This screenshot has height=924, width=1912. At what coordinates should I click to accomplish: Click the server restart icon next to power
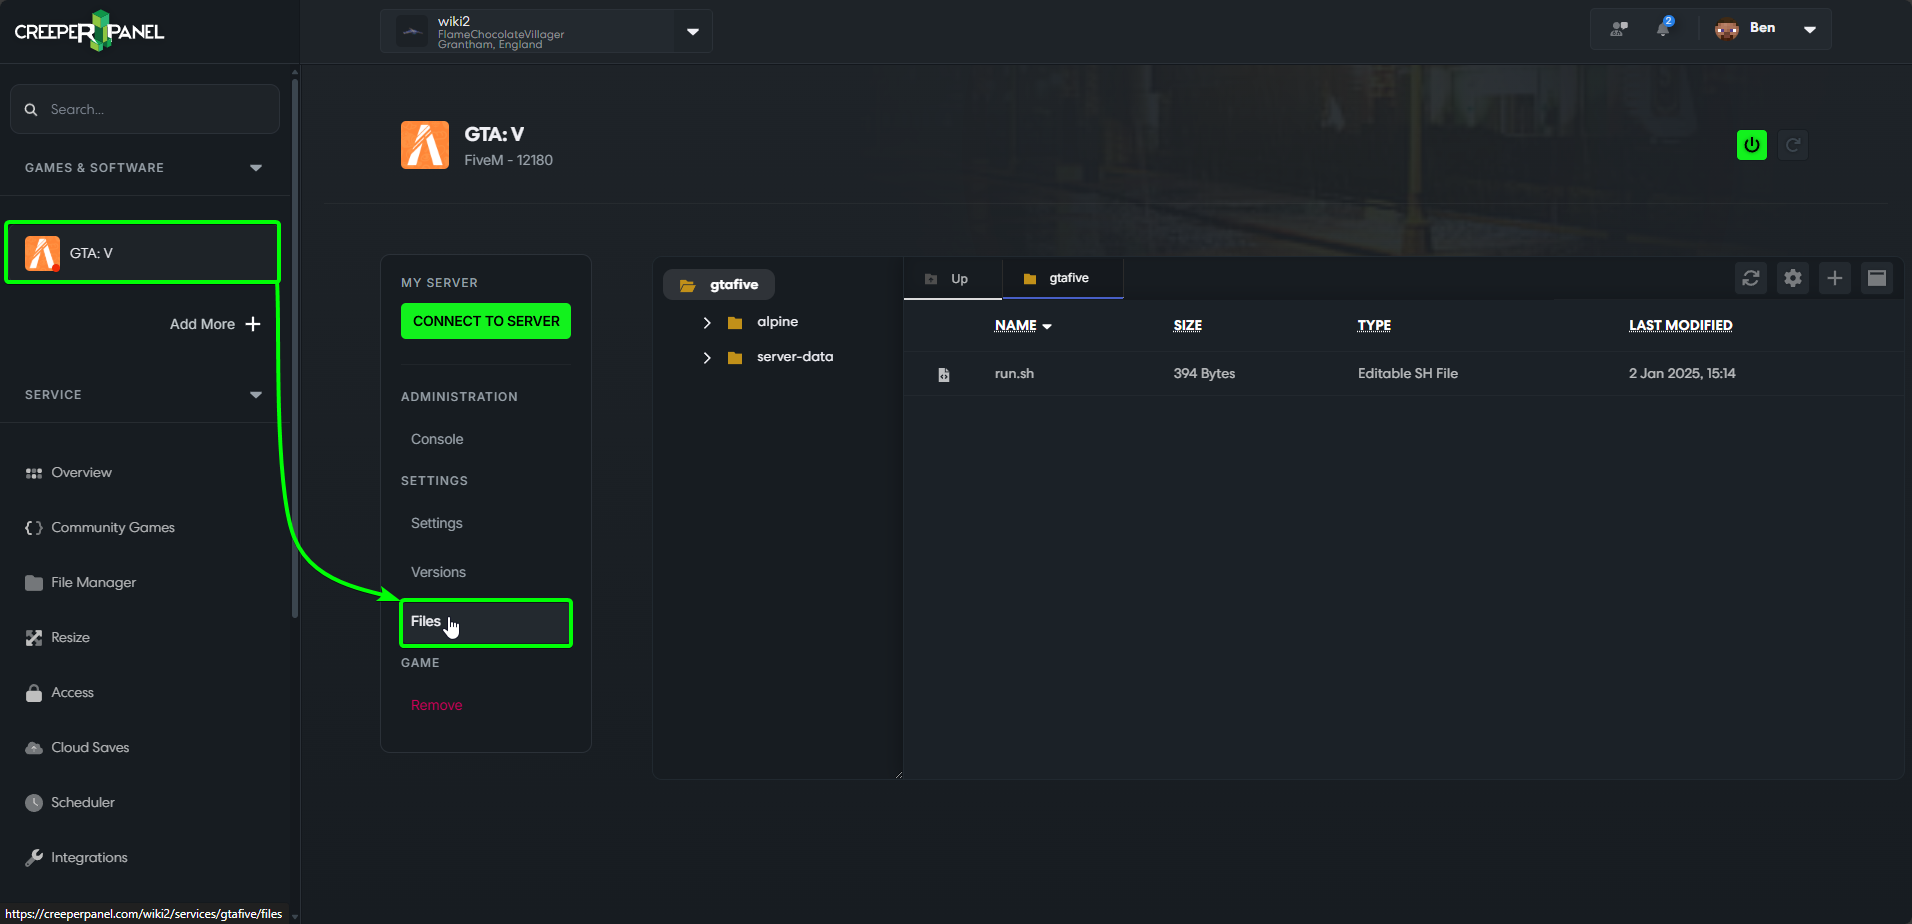coord(1793,144)
